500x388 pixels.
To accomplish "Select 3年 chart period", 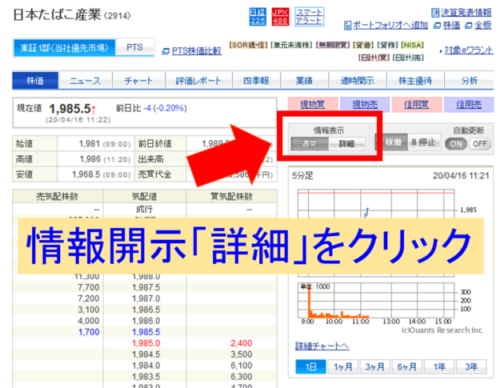I will [x=471, y=367].
